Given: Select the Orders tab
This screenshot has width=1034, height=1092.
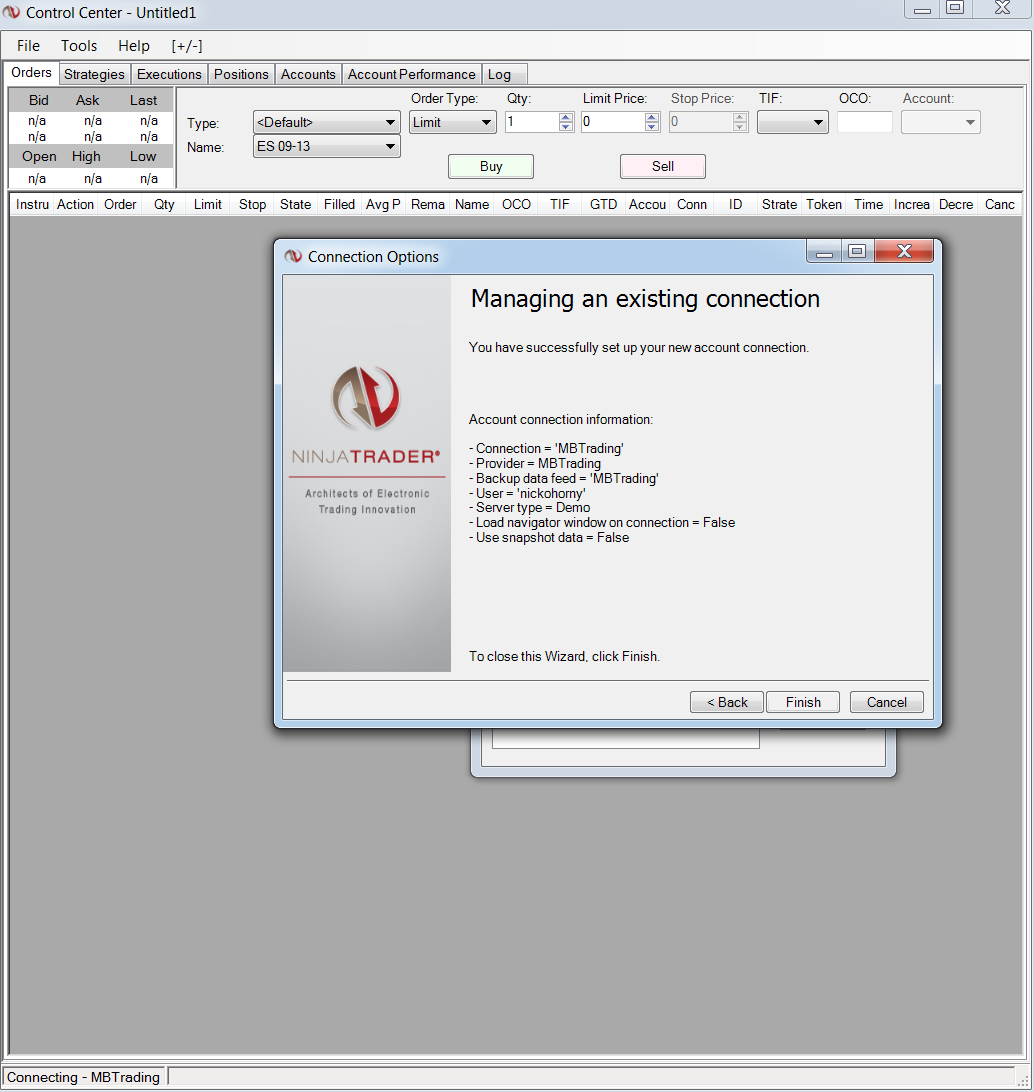Looking at the screenshot, I should pyautogui.click(x=31, y=72).
